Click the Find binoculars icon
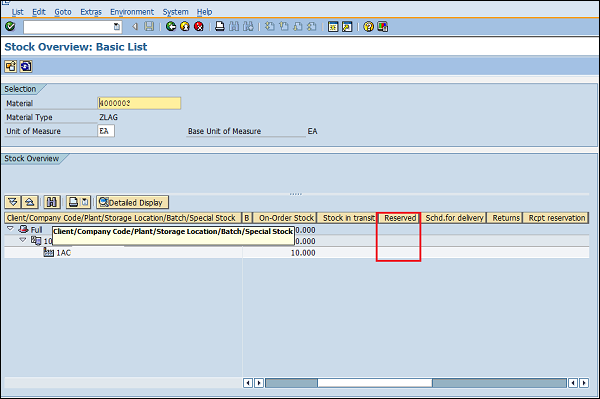The image size is (600, 399). [234, 26]
